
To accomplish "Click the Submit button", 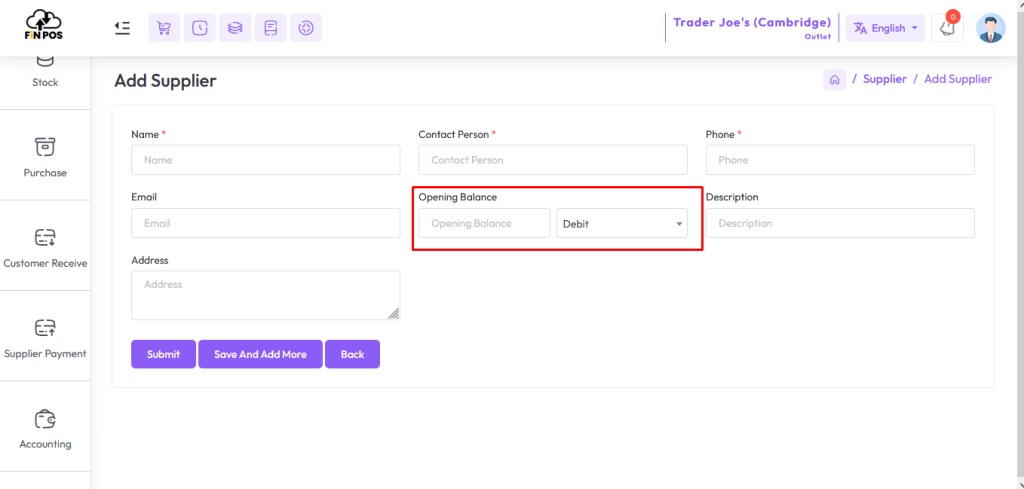I will coord(163,355).
